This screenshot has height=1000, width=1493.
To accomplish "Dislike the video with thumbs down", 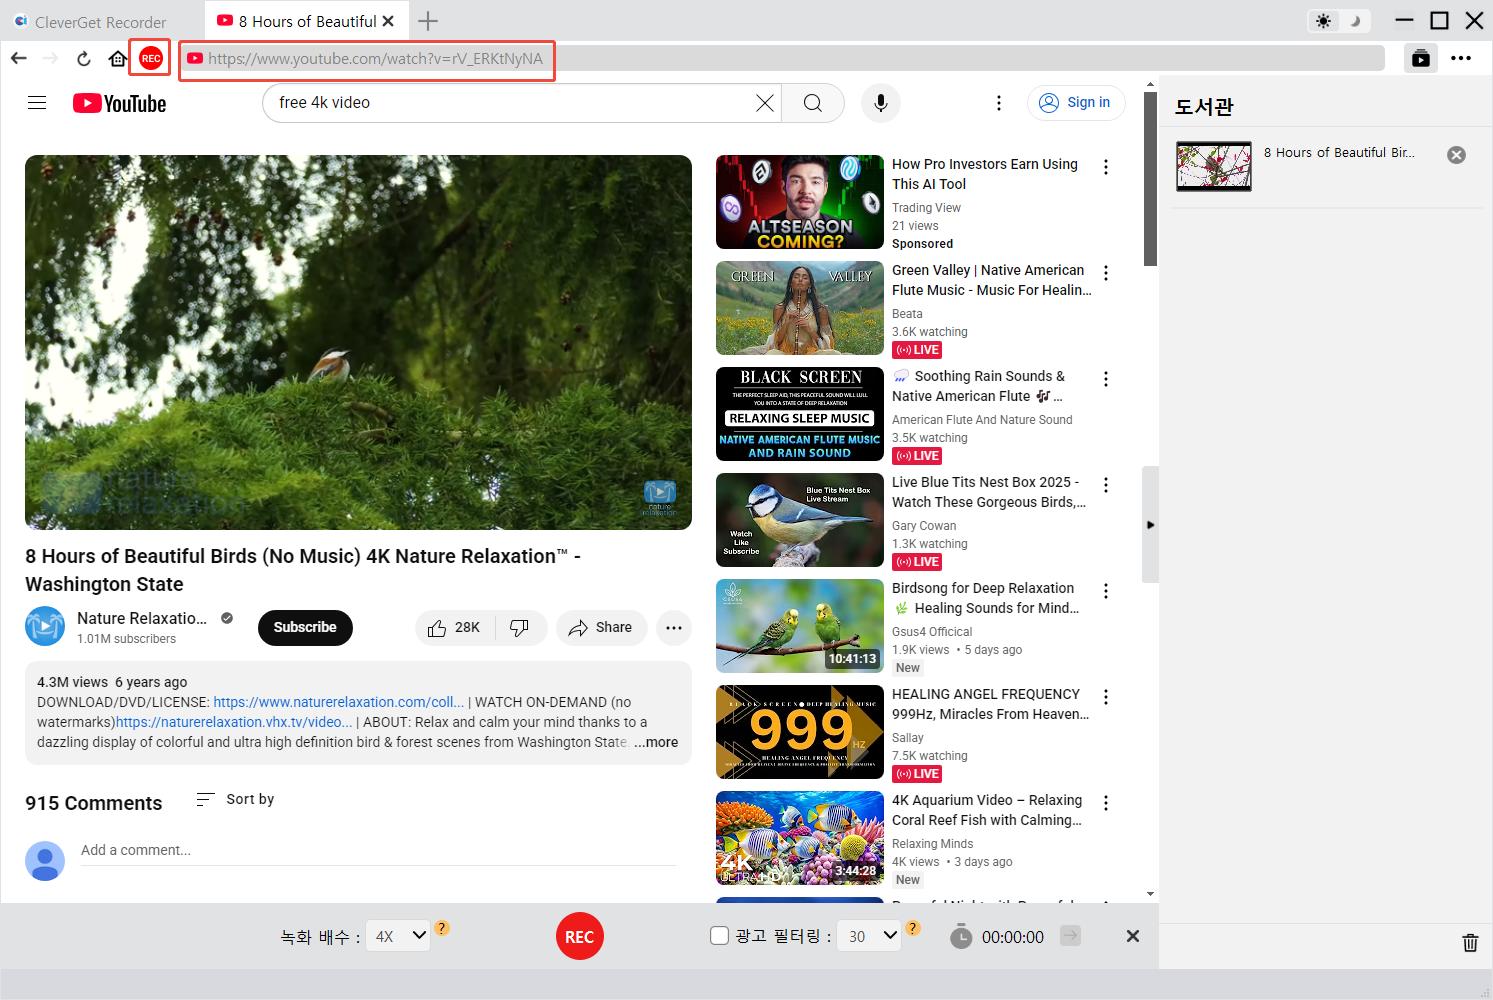I will pos(519,627).
